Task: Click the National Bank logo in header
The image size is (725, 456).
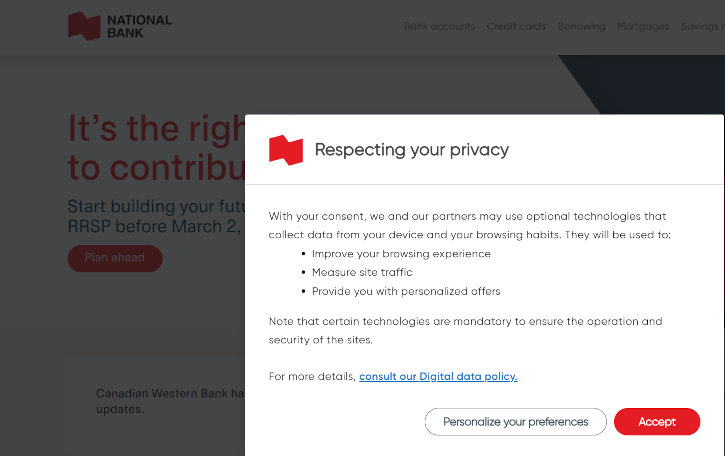Action: click(x=120, y=26)
